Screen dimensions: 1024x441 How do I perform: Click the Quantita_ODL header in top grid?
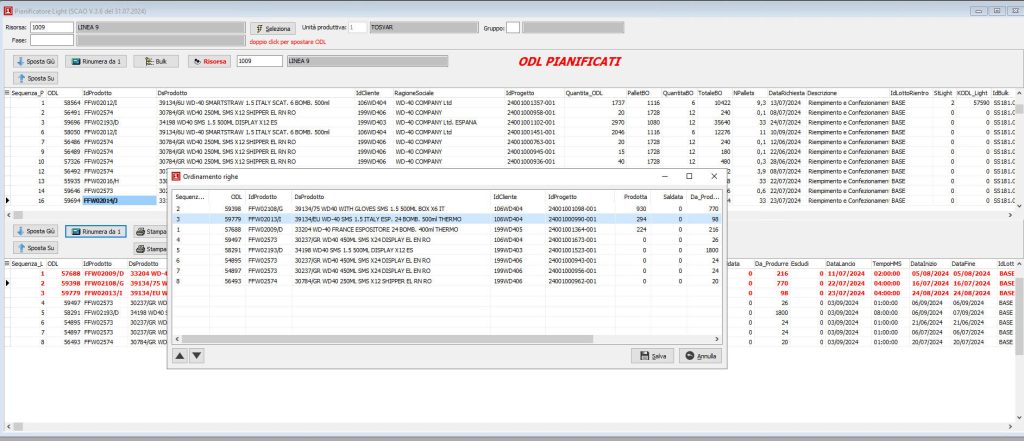(x=595, y=93)
